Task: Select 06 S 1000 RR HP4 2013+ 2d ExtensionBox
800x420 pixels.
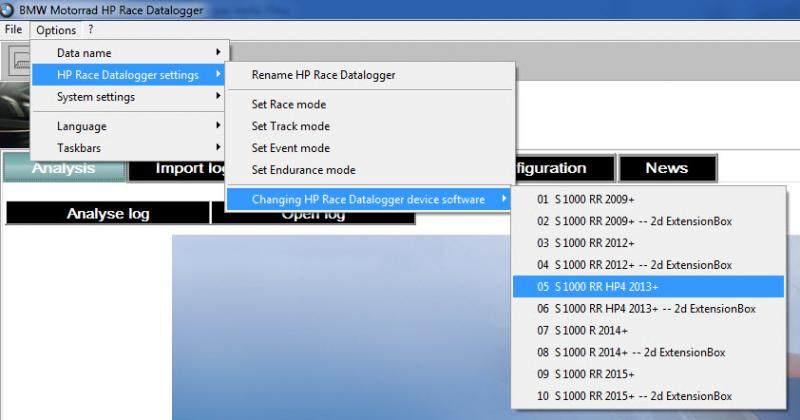Action: point(648,308)
